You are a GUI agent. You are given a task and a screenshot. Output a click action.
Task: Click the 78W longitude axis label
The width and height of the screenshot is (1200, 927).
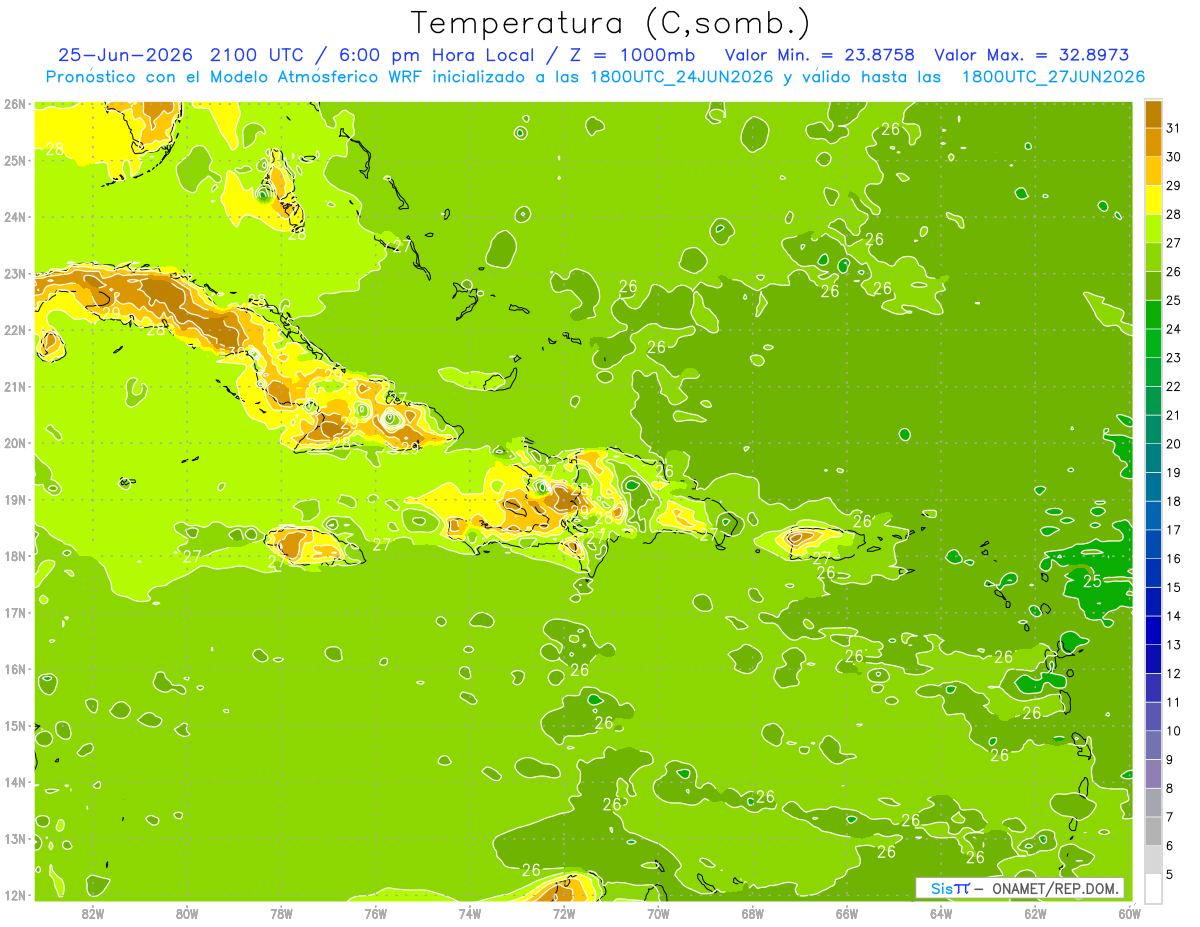click(x=281, y=912)
